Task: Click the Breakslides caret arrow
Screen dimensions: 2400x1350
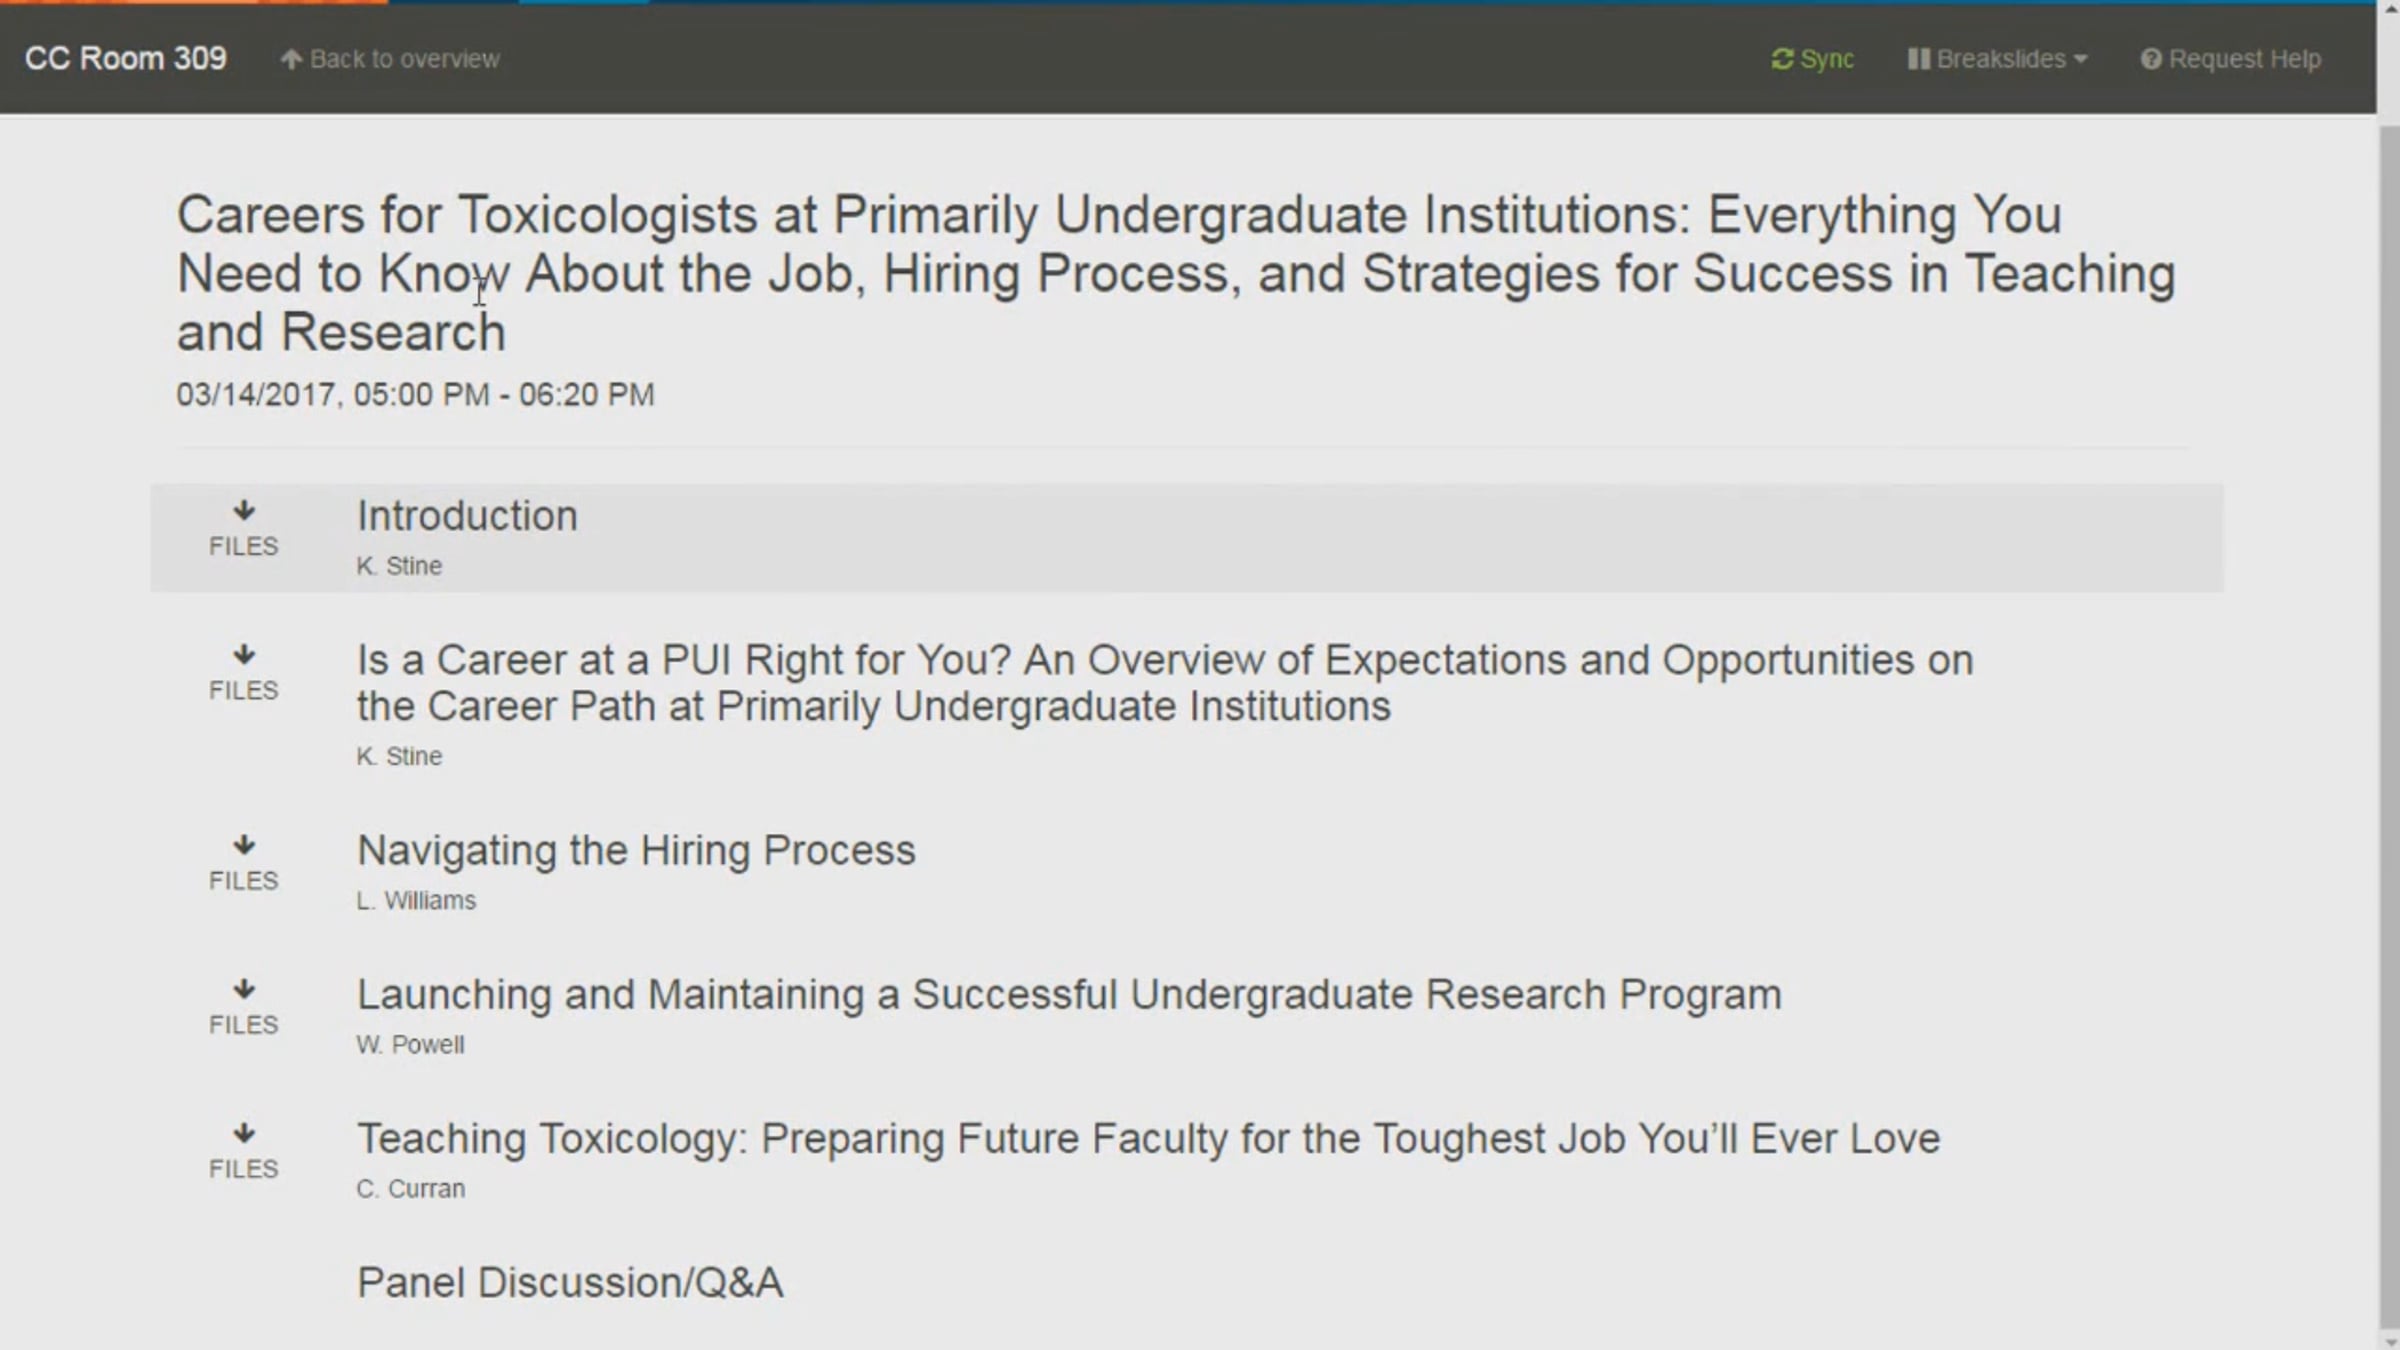Action: pyautogui.click(x=2081, y=60)
